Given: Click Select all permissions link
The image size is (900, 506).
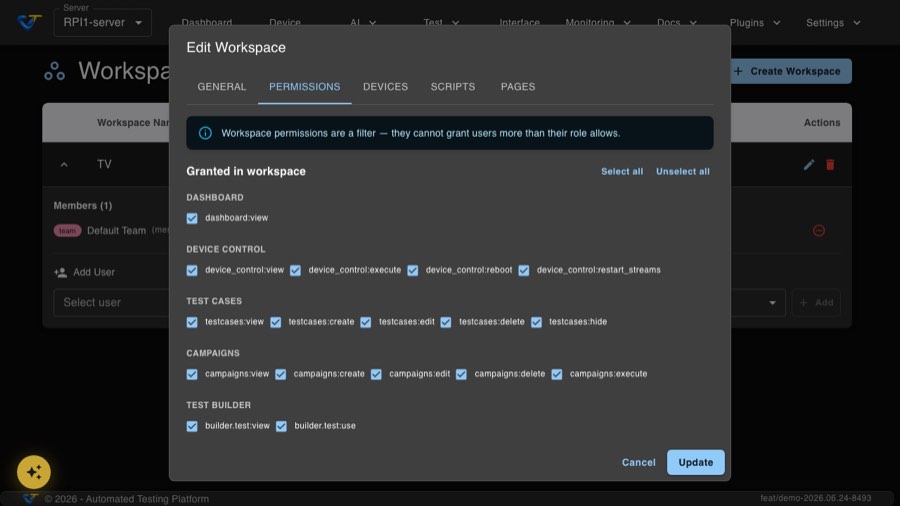Looking at the screenshot, I should tap(622, 172).
